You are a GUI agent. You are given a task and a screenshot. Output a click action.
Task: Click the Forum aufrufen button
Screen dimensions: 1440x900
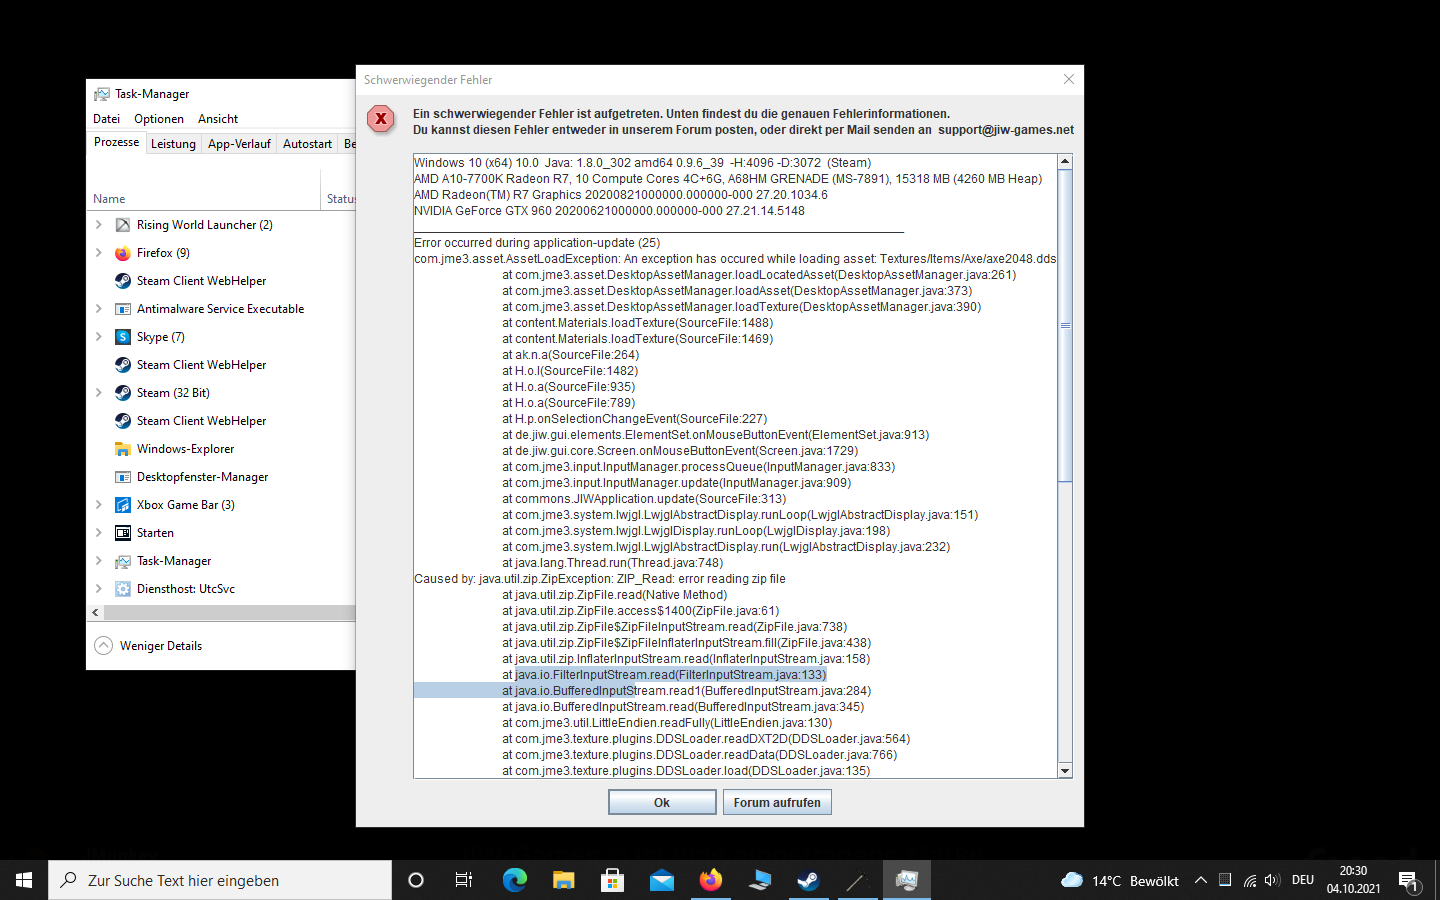[777, 803]
